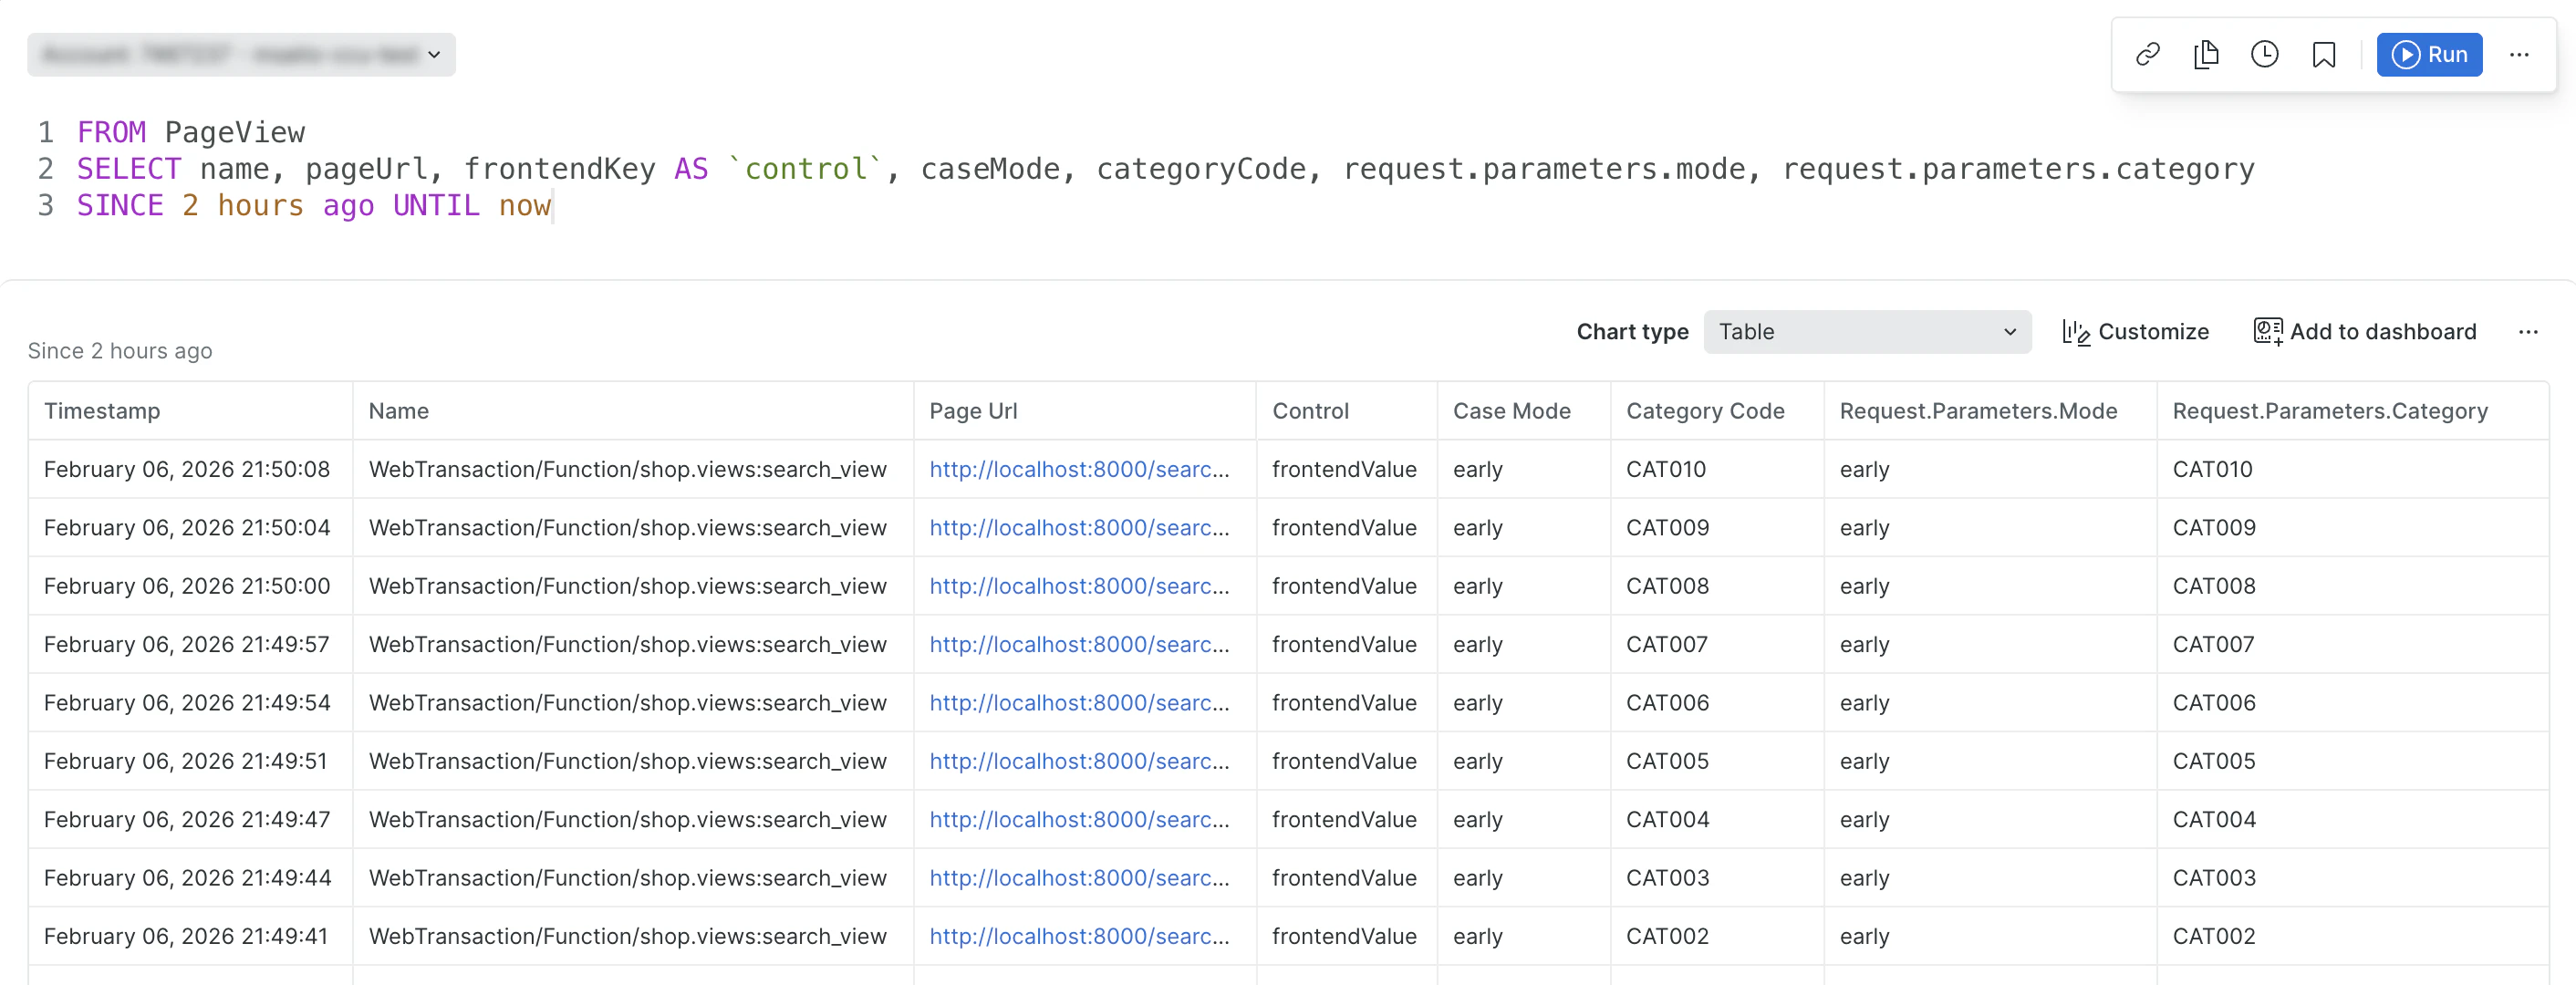Bookmark this query with bookmark icon

pyautogui.click(x=2323, y=54)
